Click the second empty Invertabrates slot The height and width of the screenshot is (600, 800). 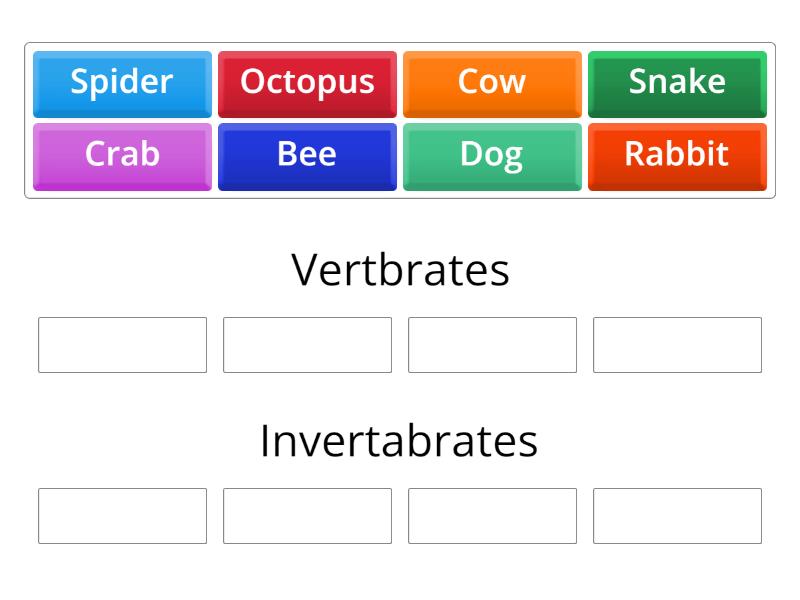[307, 516]
